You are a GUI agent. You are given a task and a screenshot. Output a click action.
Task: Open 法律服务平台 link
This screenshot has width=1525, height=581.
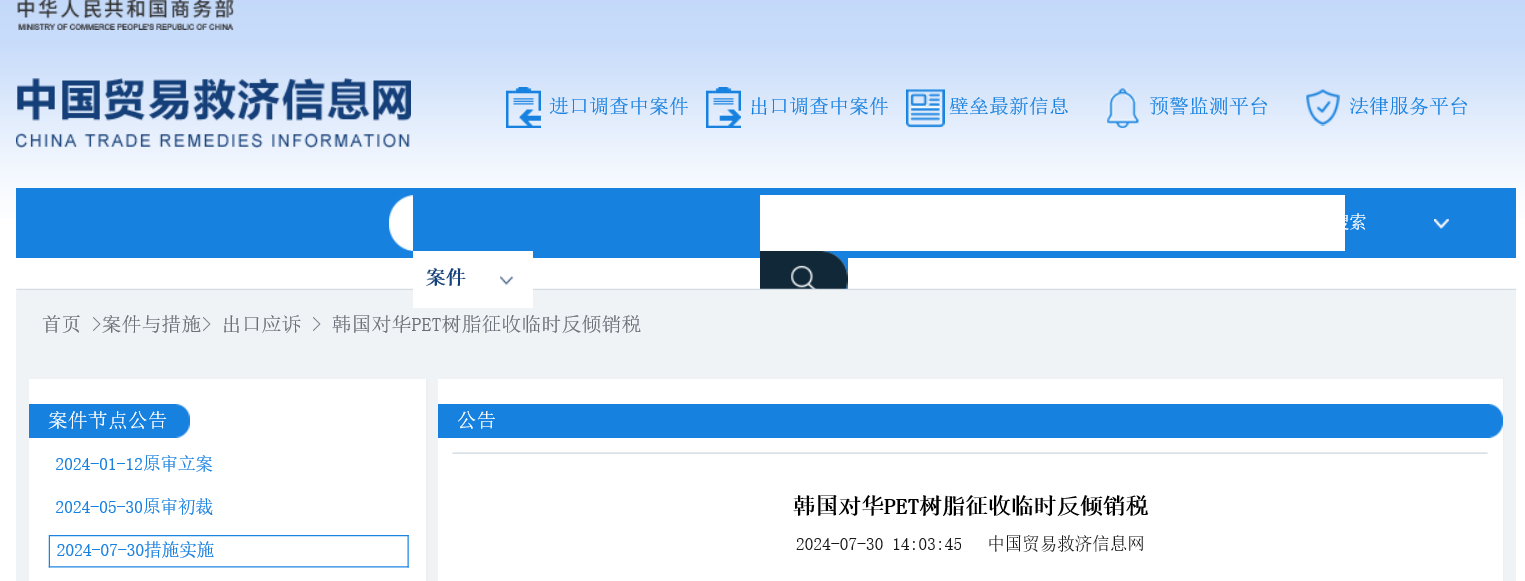pos(1409,106)
